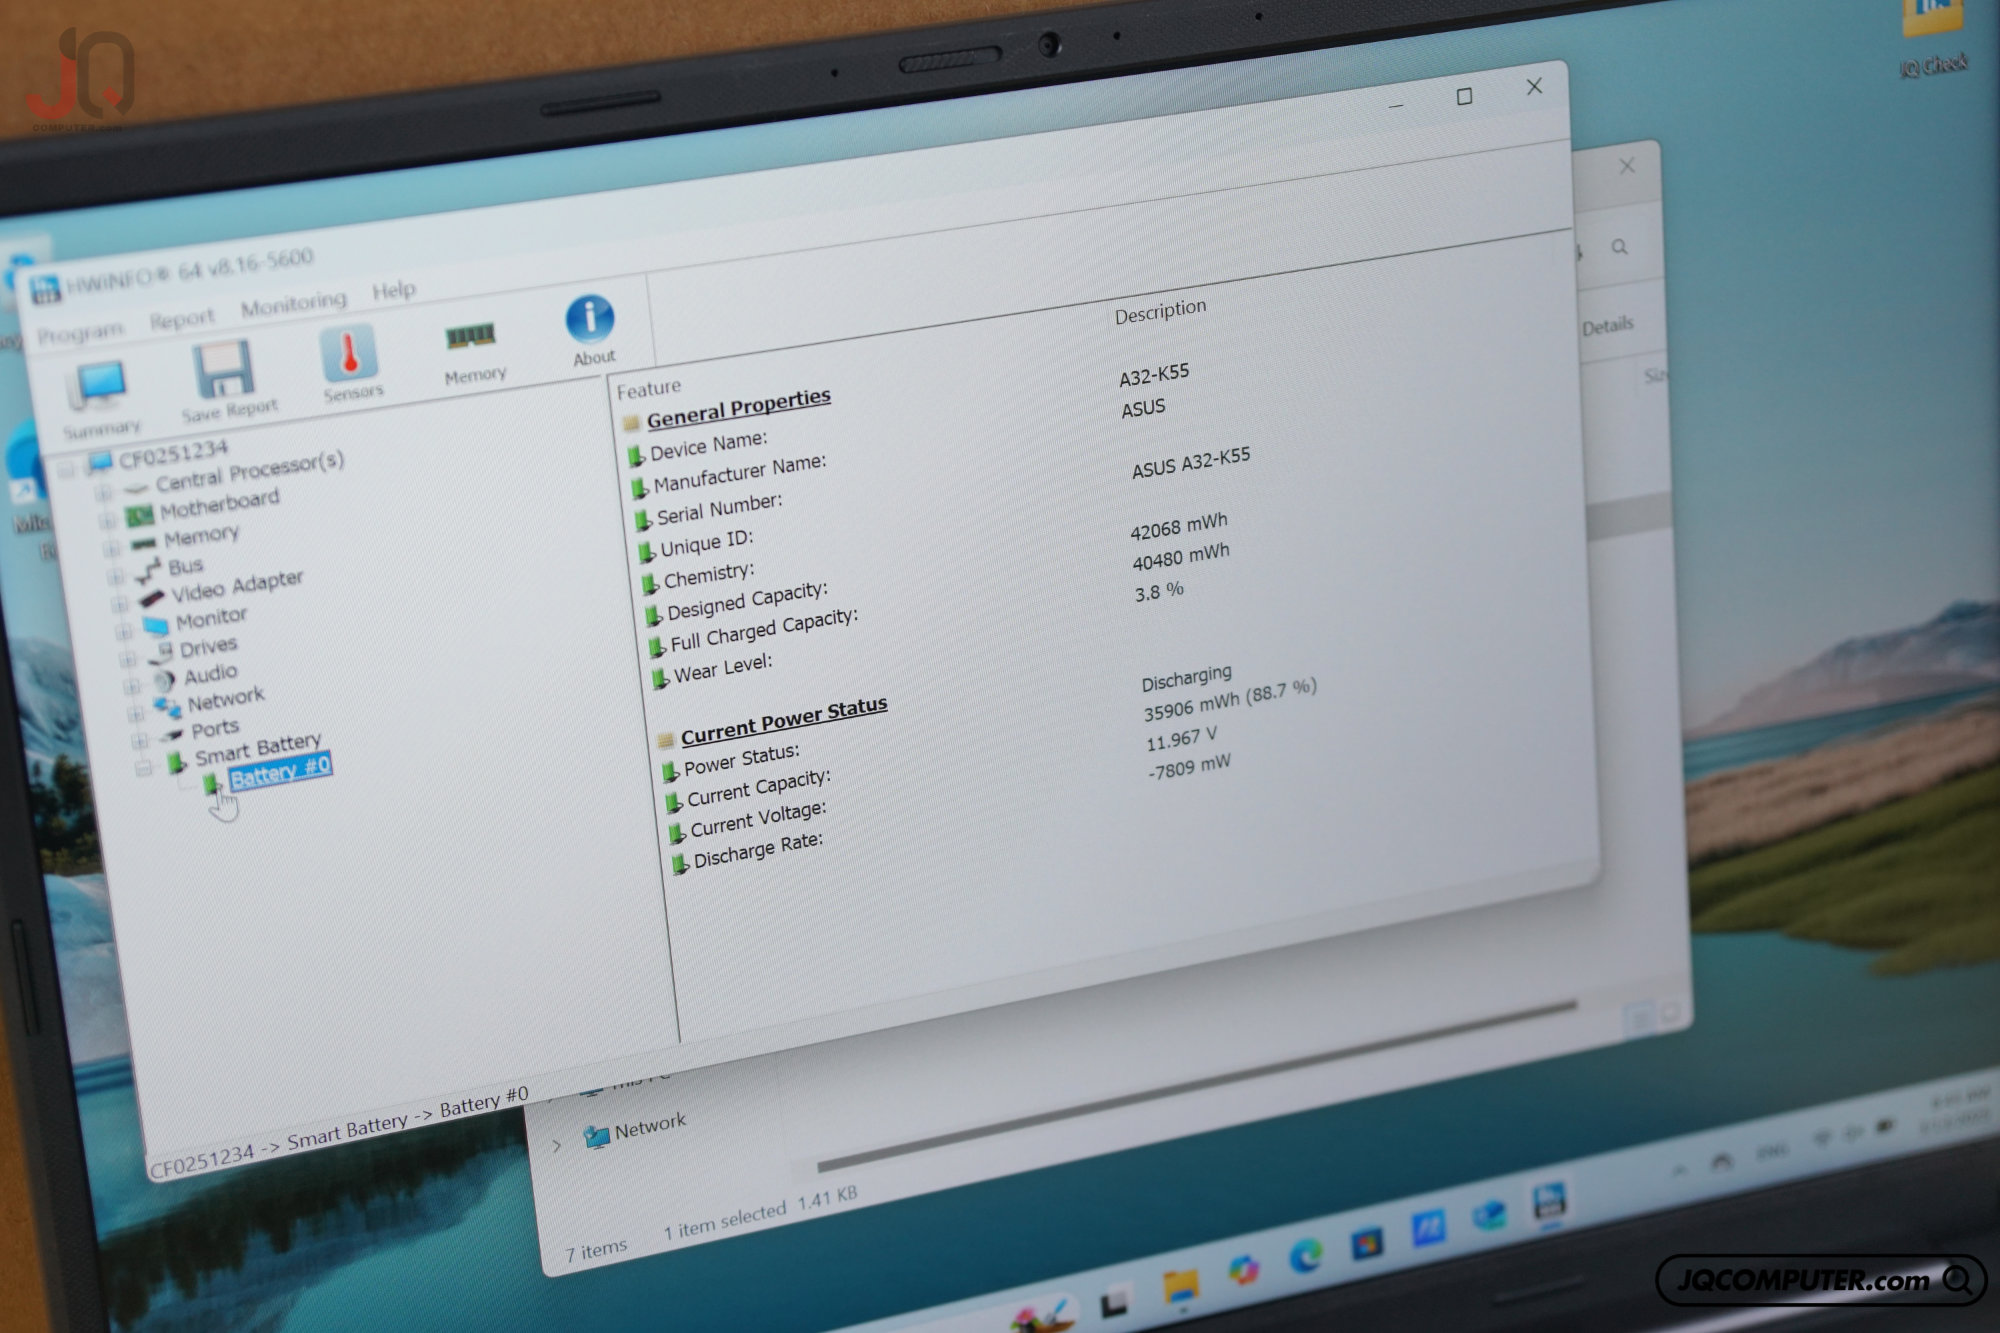
Task: Click Details button in File Explorer window
Action: tap(1607, 325)
